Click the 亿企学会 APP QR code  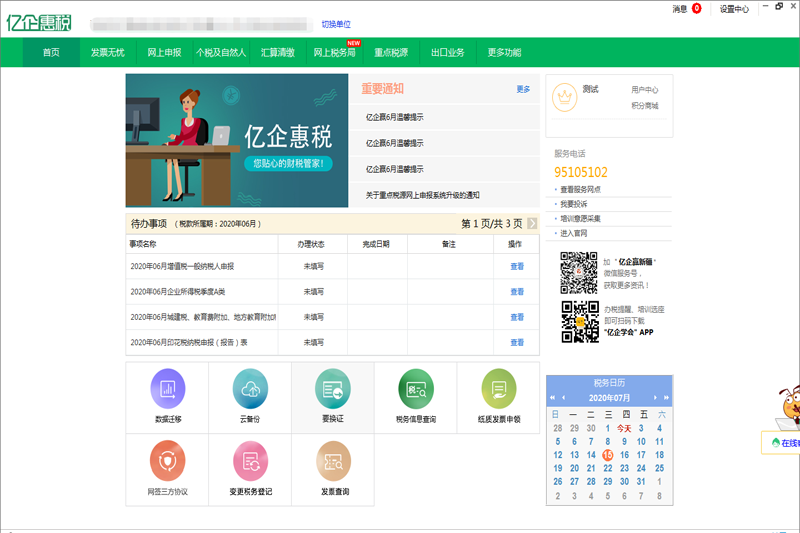[x=580, y=322]
